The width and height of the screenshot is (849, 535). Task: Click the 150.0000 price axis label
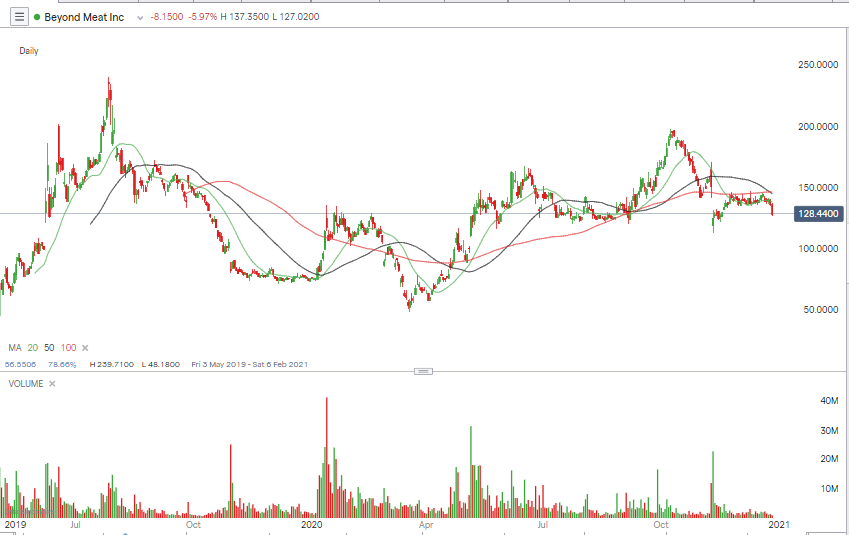818,187
